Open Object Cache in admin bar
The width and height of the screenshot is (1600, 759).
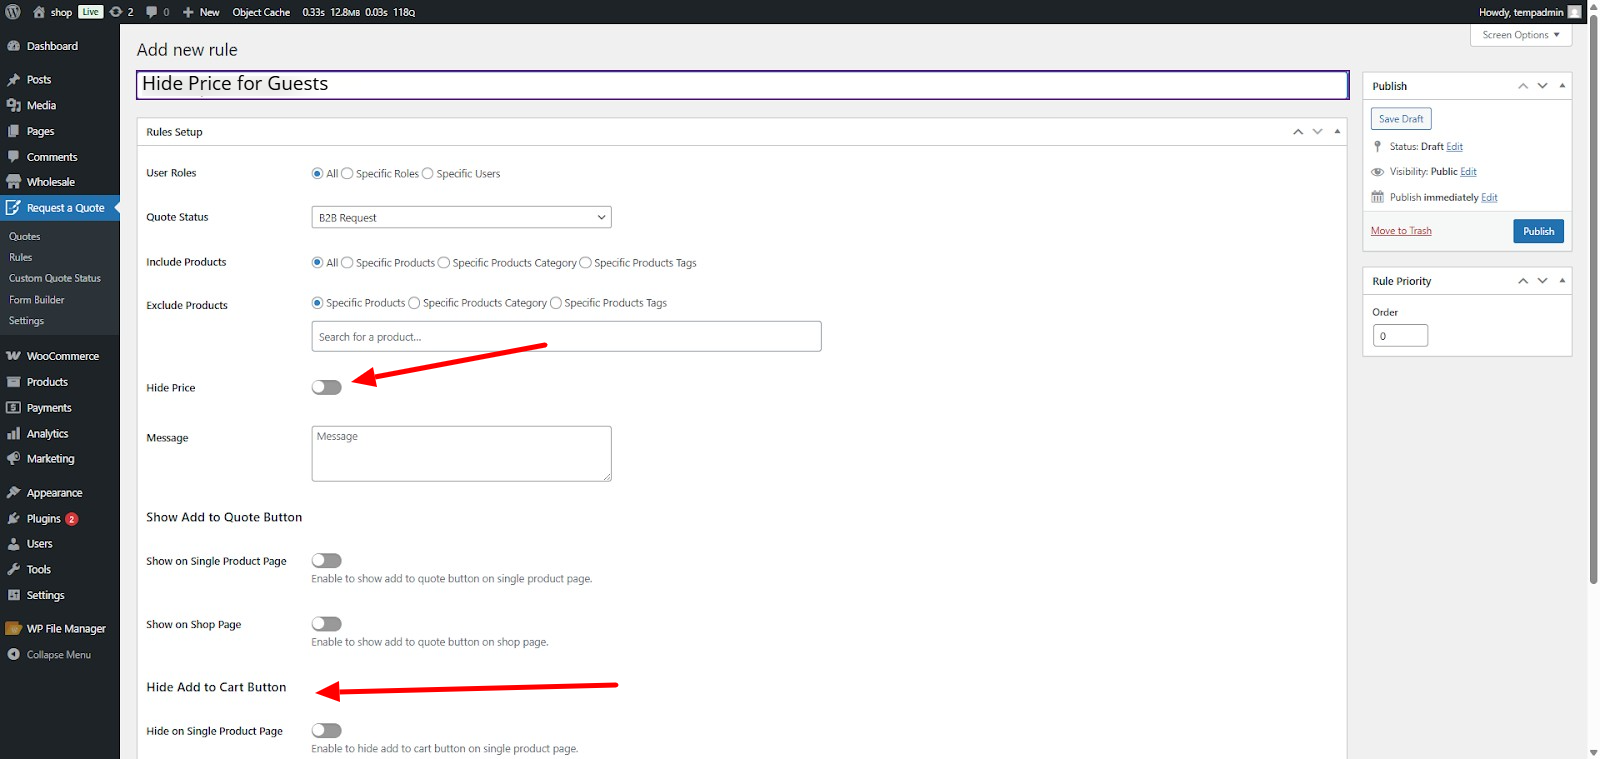coord(261,12)
